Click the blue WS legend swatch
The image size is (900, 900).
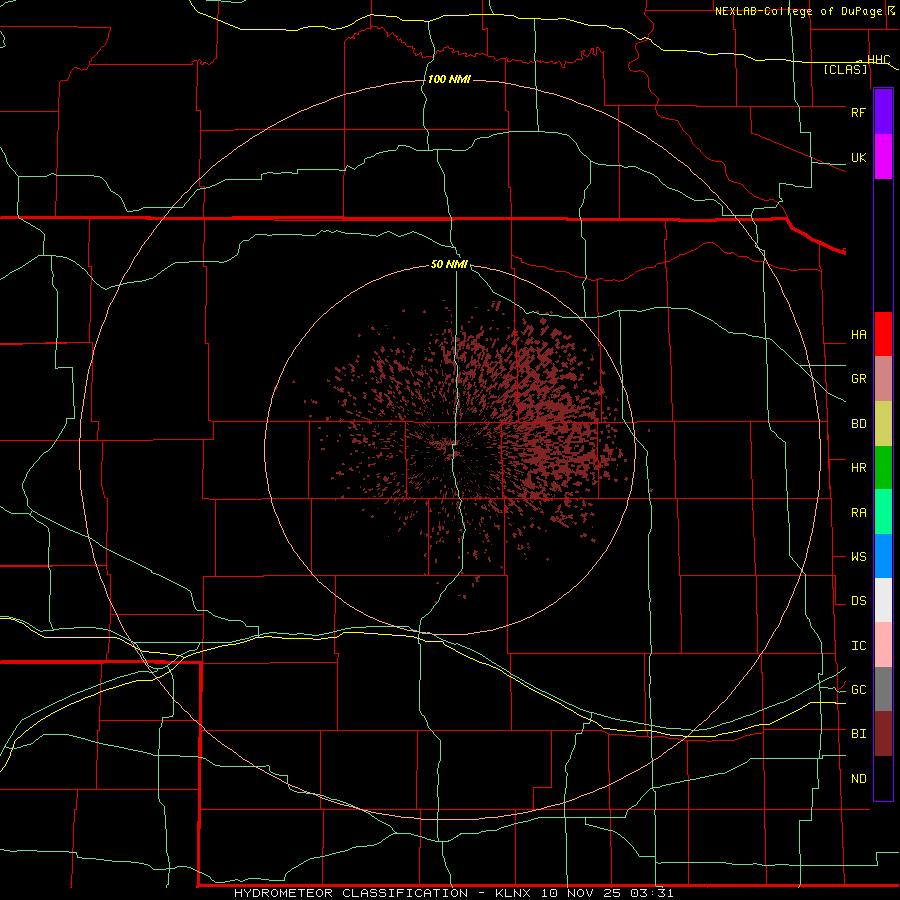(883, 556)
